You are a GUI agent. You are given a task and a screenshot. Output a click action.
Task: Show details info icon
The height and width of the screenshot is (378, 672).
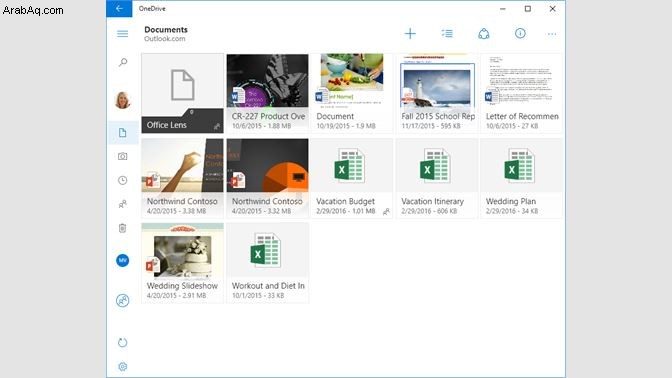pos(520,33)
